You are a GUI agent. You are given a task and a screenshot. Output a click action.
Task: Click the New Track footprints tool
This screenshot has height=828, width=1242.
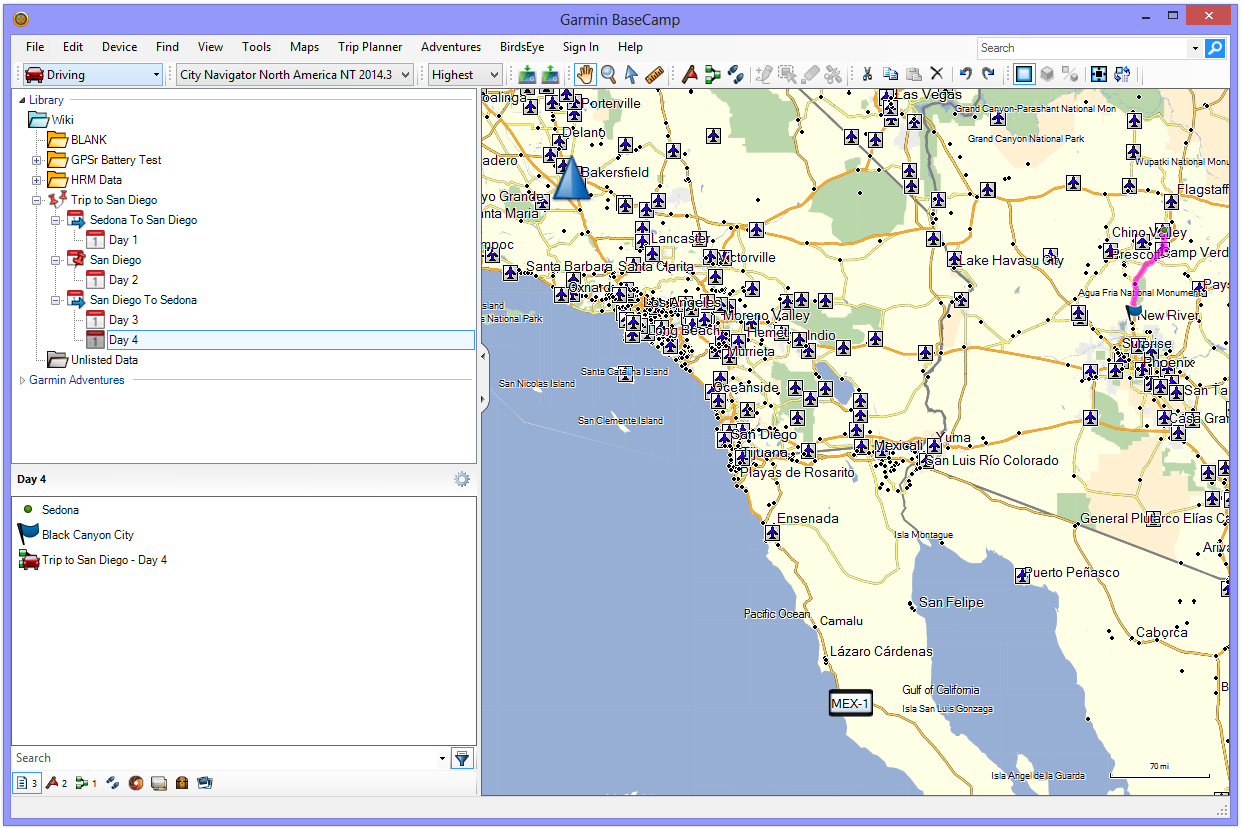(735, 74)
